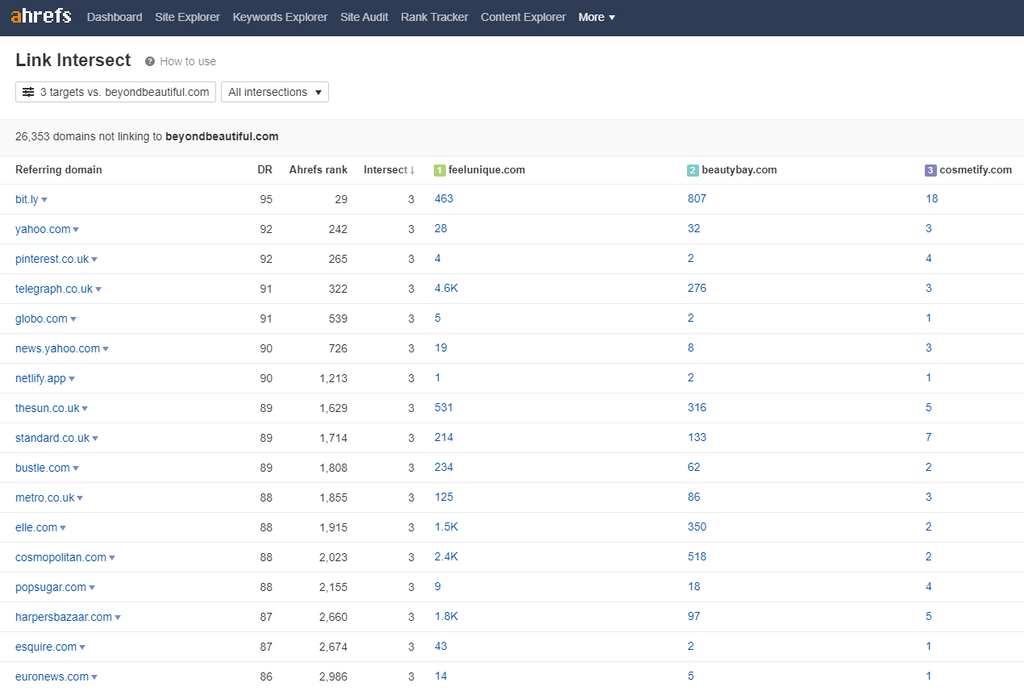This screenshot has height=691, width=1024.
Task: Click the purple number 3 badge for cosmetify.com
Action: pyautogui.click(x=930, y=171)
